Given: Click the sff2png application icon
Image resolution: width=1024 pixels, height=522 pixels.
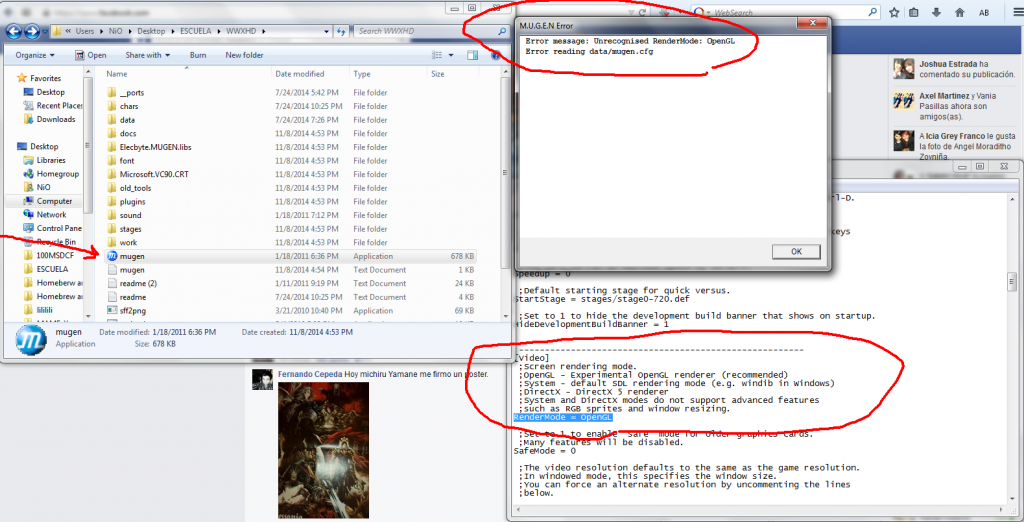Looking at the screenshot, I should pyautogui.click(x=112, y=311).
